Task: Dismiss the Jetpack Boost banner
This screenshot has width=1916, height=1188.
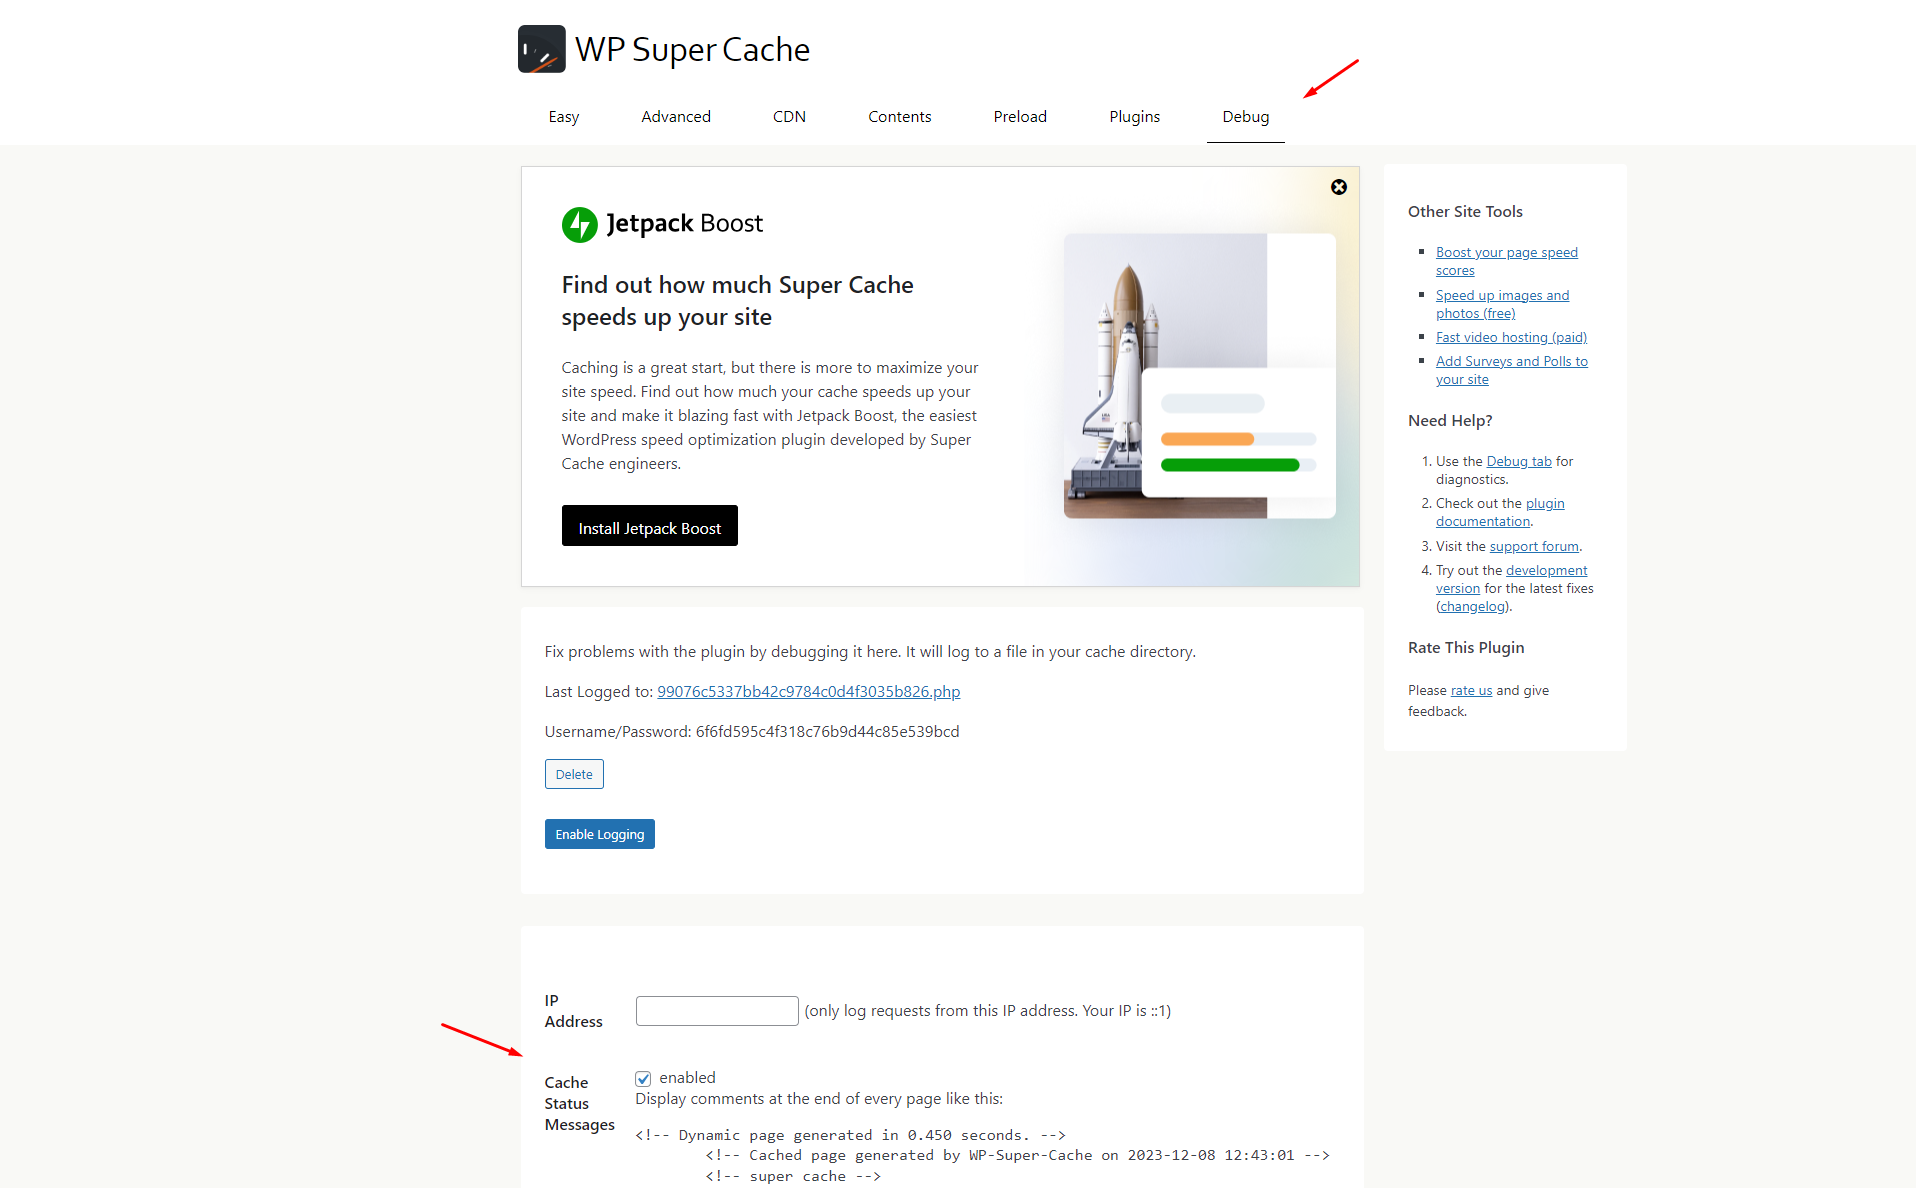Action: 1339,187
